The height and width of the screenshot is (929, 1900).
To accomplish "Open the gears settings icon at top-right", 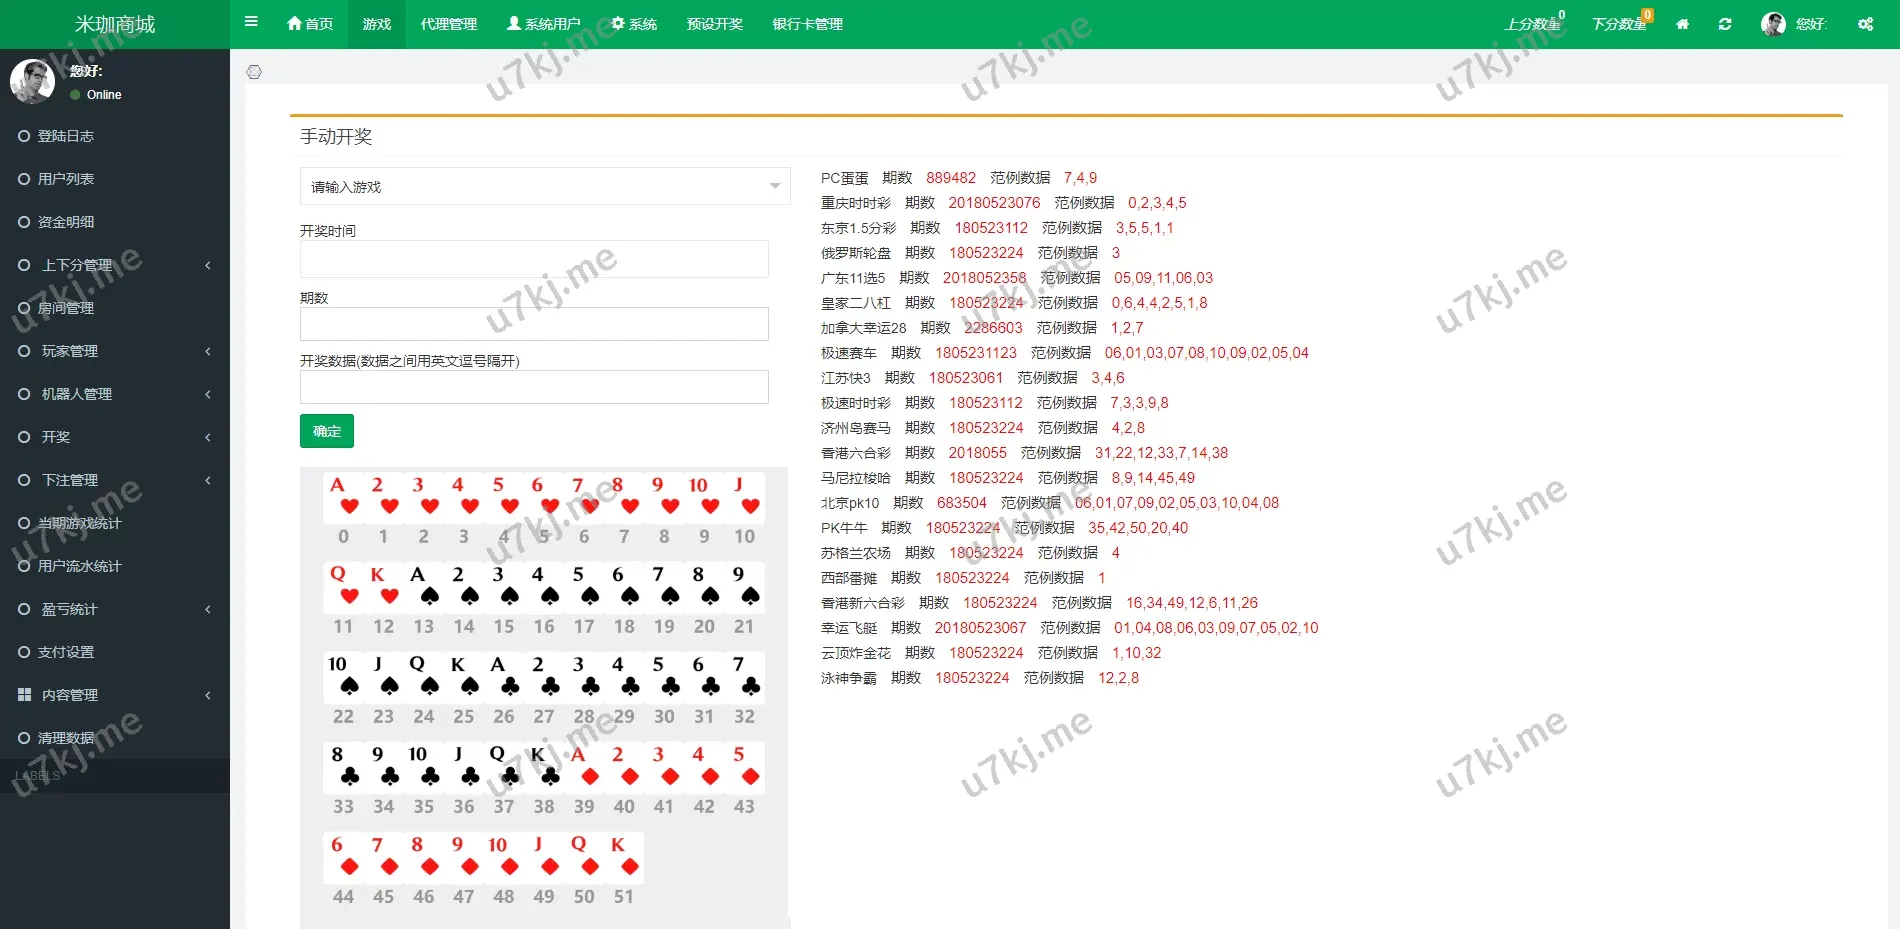I will coord(1864,23).
